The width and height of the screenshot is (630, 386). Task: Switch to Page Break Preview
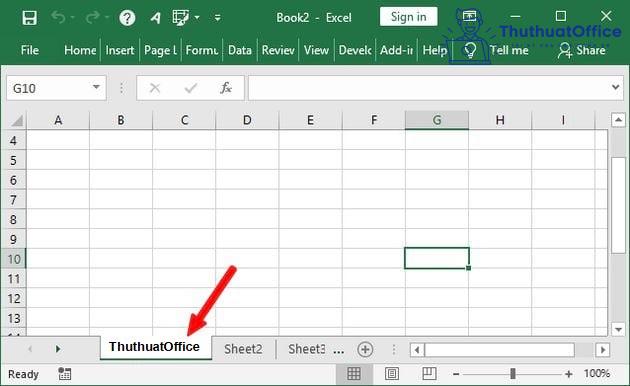click(x=430, y=374)
